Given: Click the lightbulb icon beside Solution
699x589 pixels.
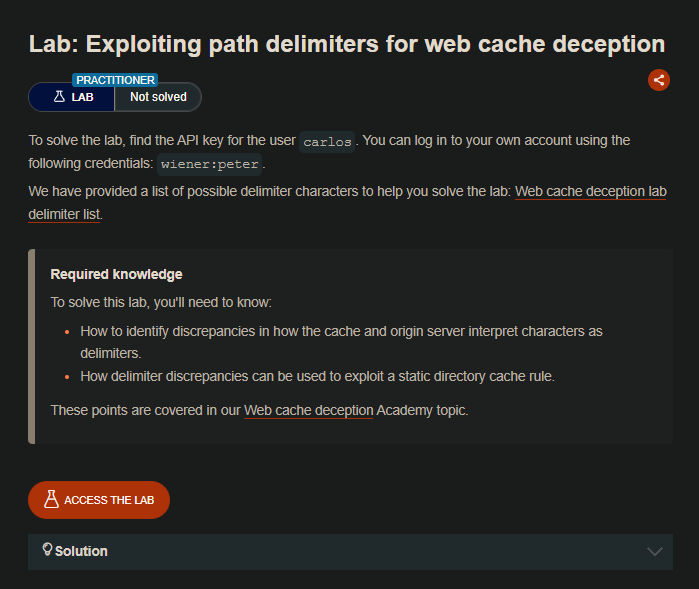Looking at the screenshot, I should 46,550.
